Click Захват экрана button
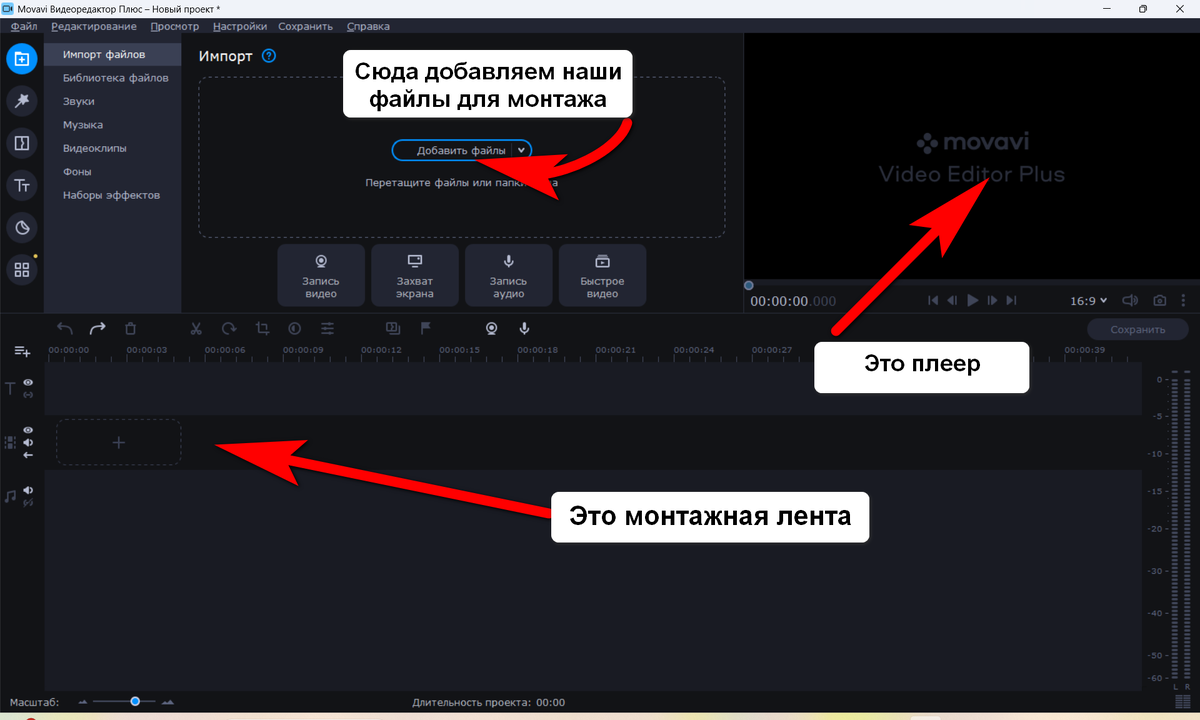The width and height of the screenshot is (1200, 720). (x=415, y=275)
